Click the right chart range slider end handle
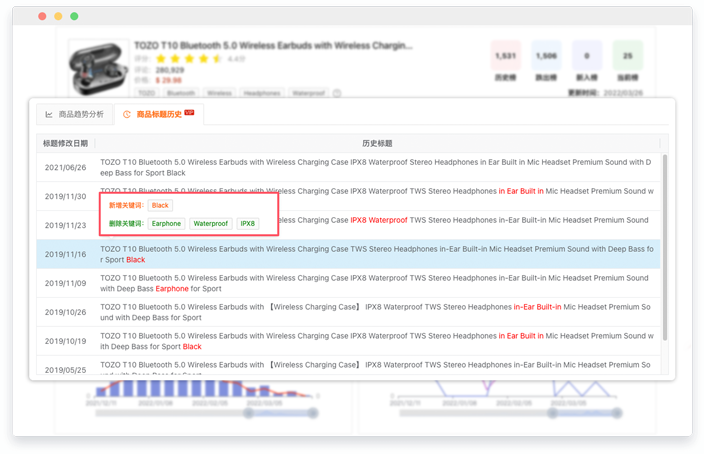The width and height of the screenshot is (704, 454). 617,413
